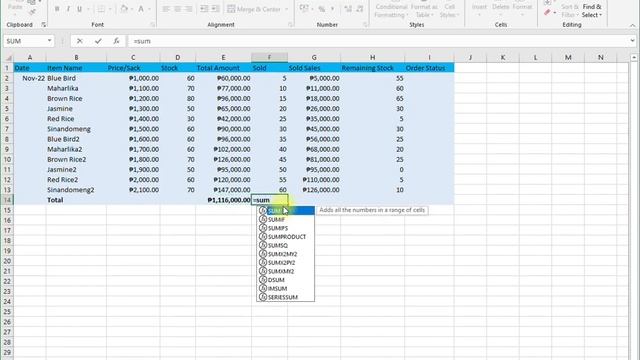Screen dimensions: 640x360
Task: Cancel the formula with the X icon
Action: (x=80, y=41)
